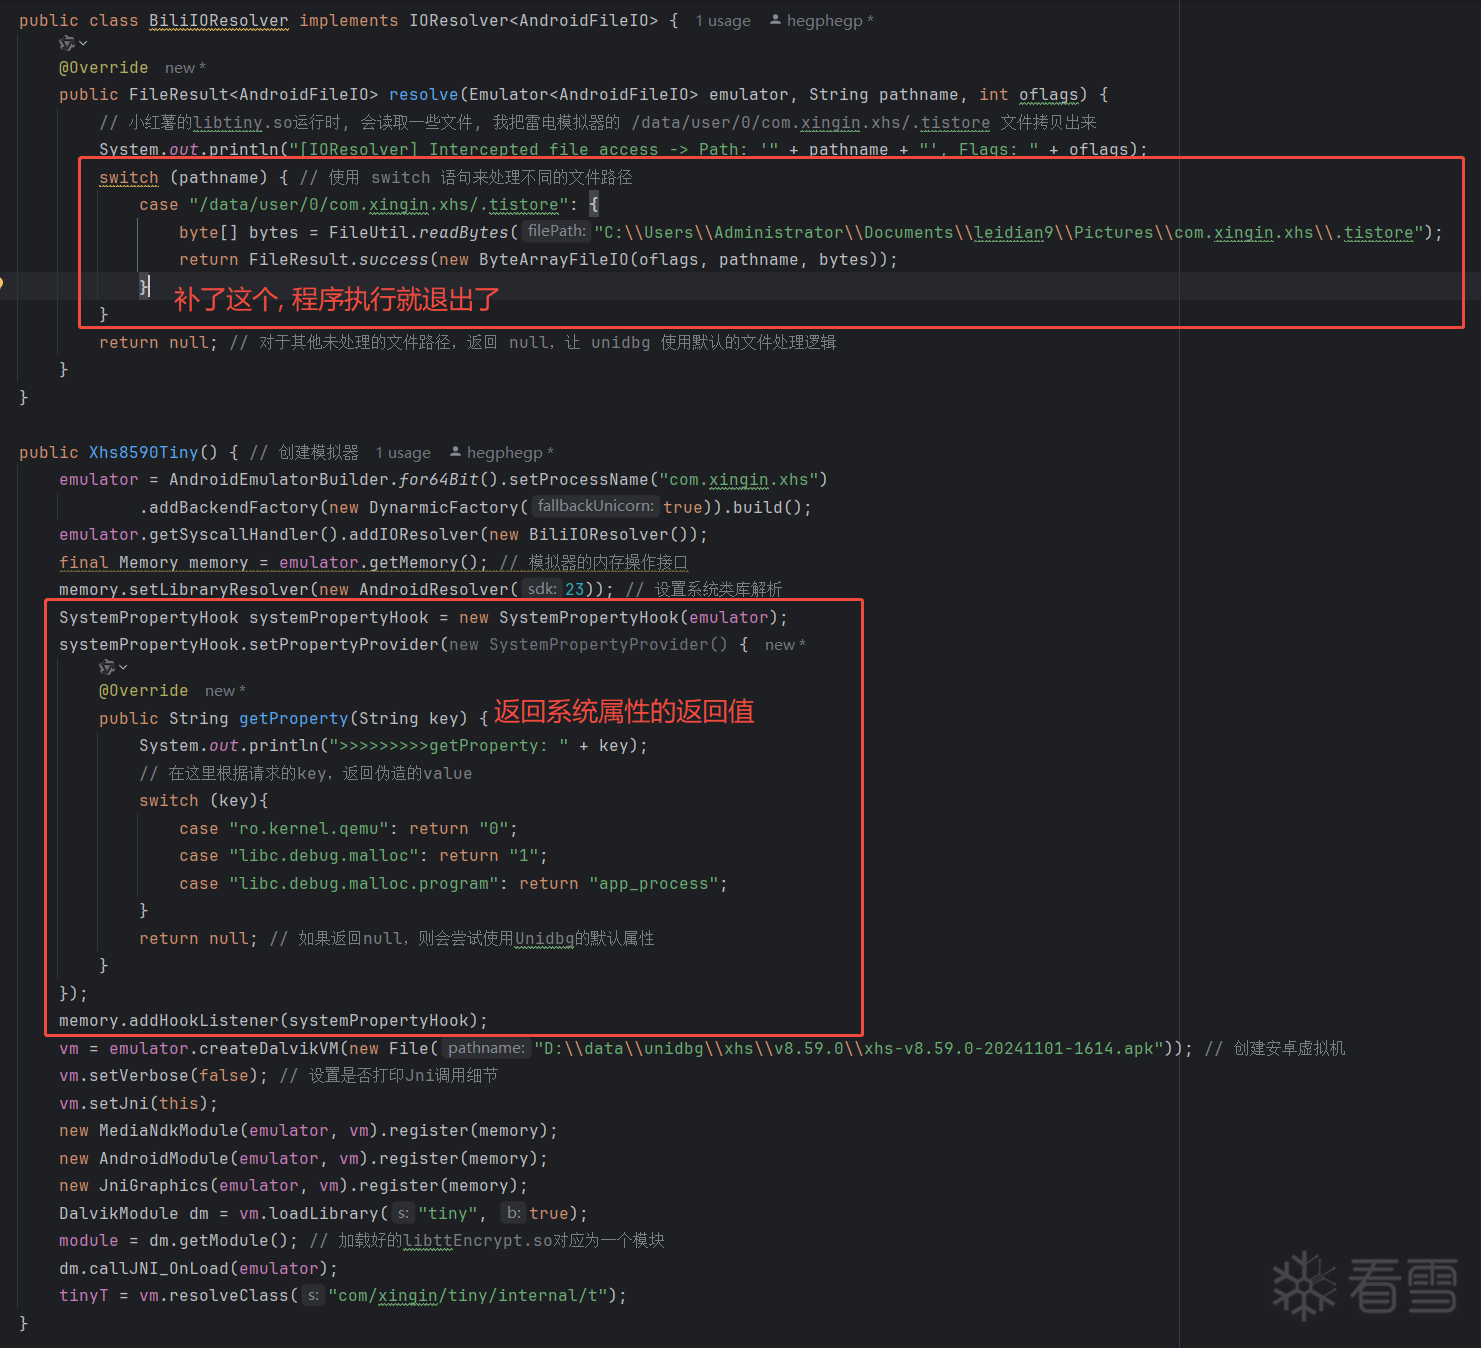
Task: Click the "fallbackUnicorn:" parameter hint in DynarmicFactory
Action: [x=596, y=506]
